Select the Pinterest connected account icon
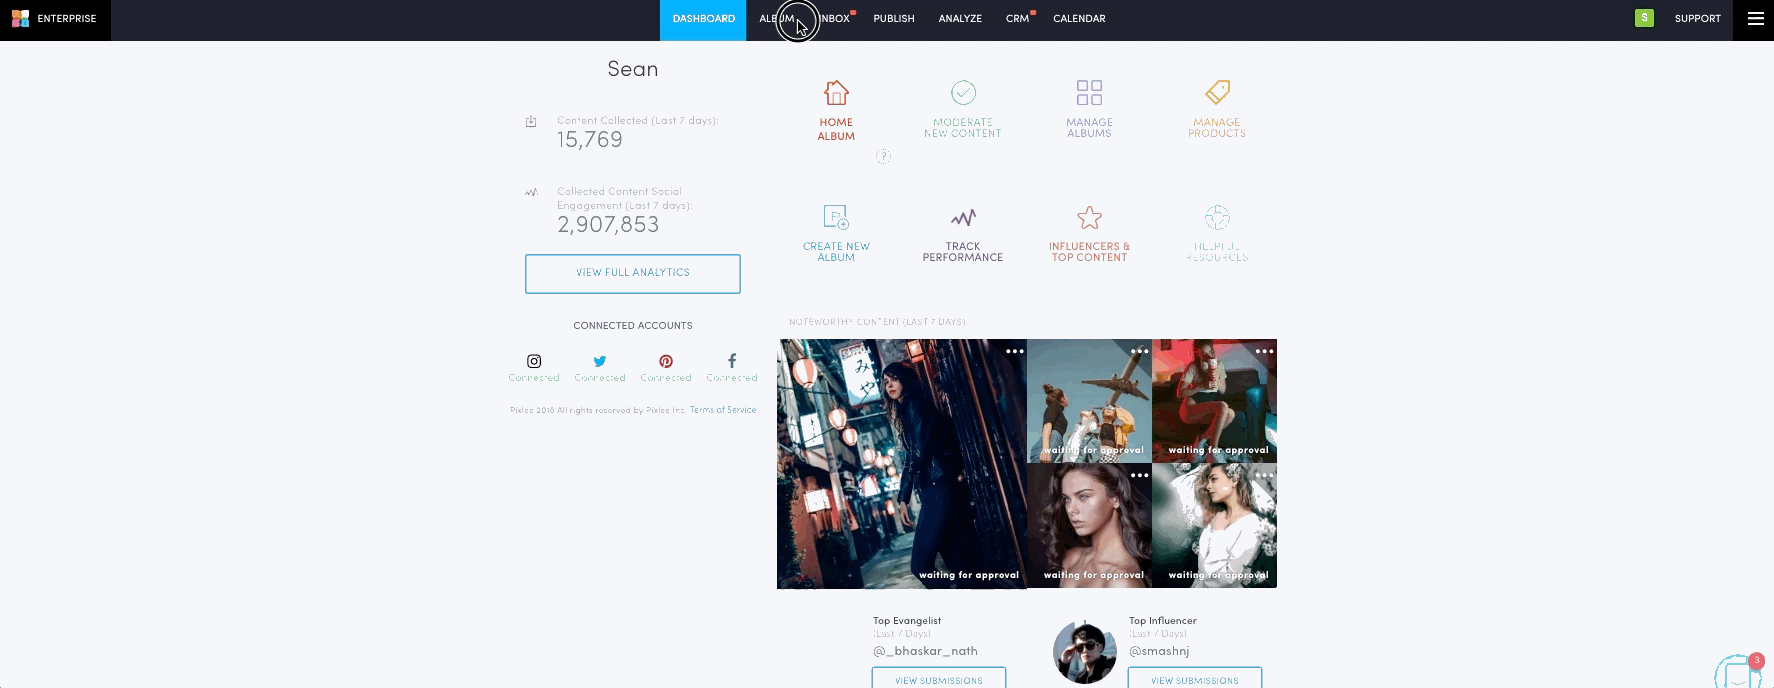Screen dimensions: 1774x688 (x=666, y=361)
